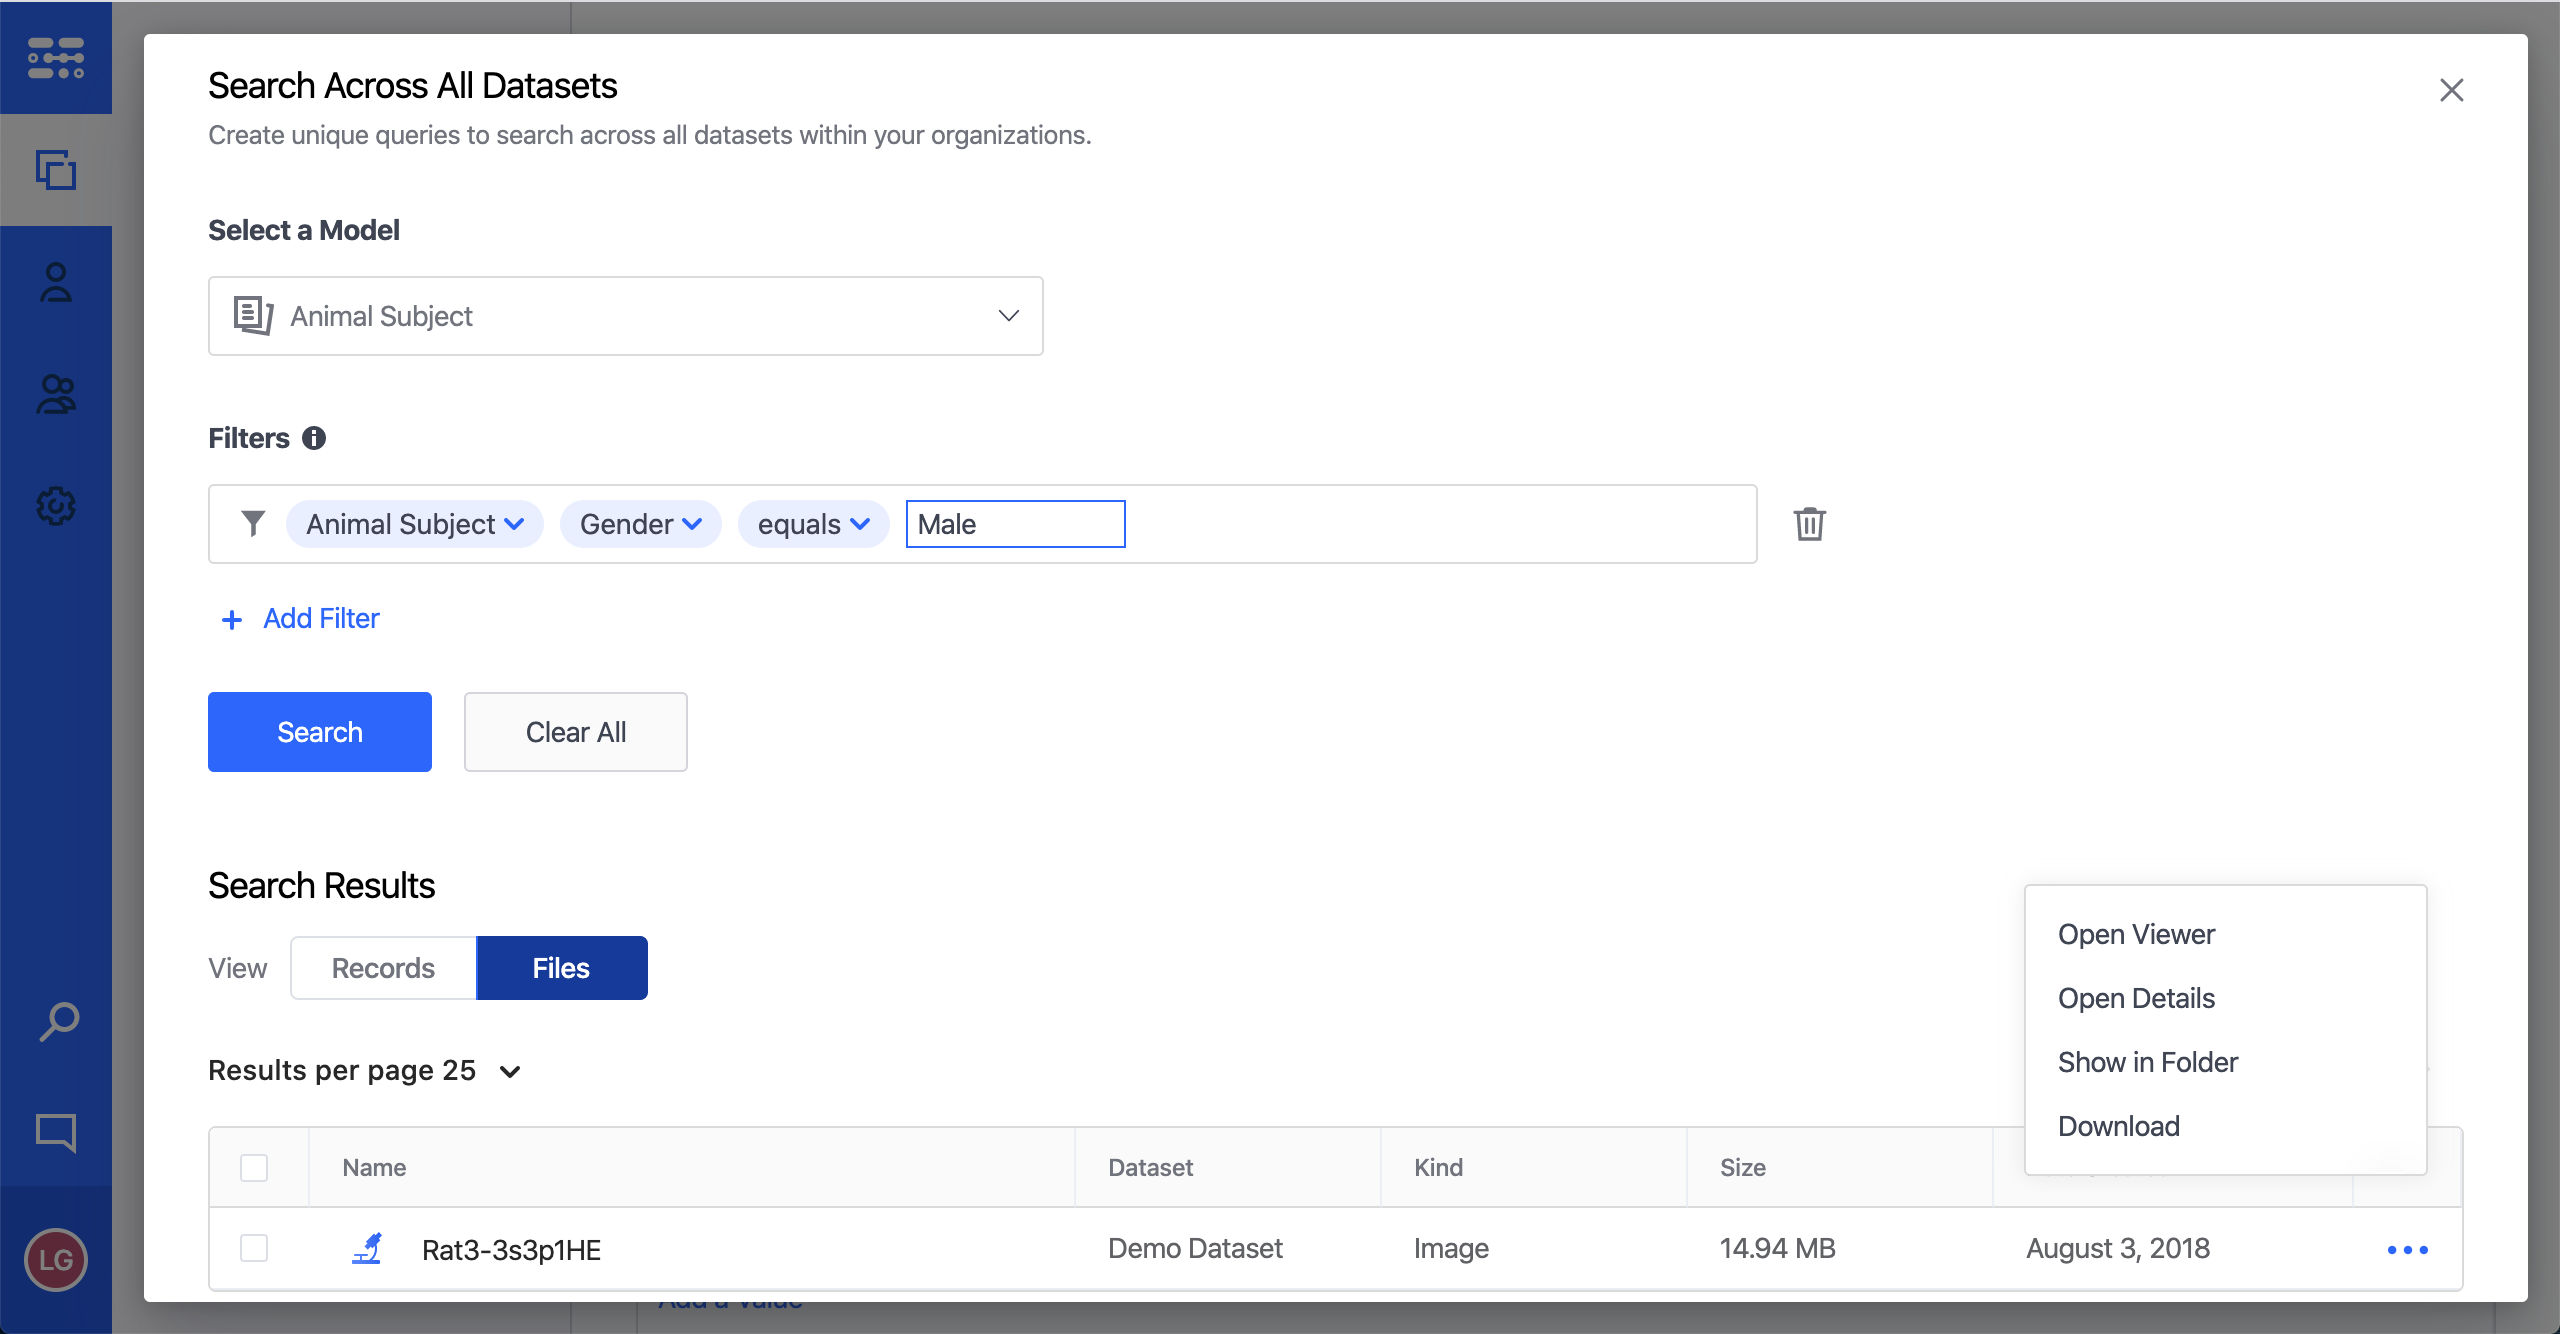This screenshot has height=1334, width=2560.
Task: Click the Male filter value field
Action: point(1015,524)
